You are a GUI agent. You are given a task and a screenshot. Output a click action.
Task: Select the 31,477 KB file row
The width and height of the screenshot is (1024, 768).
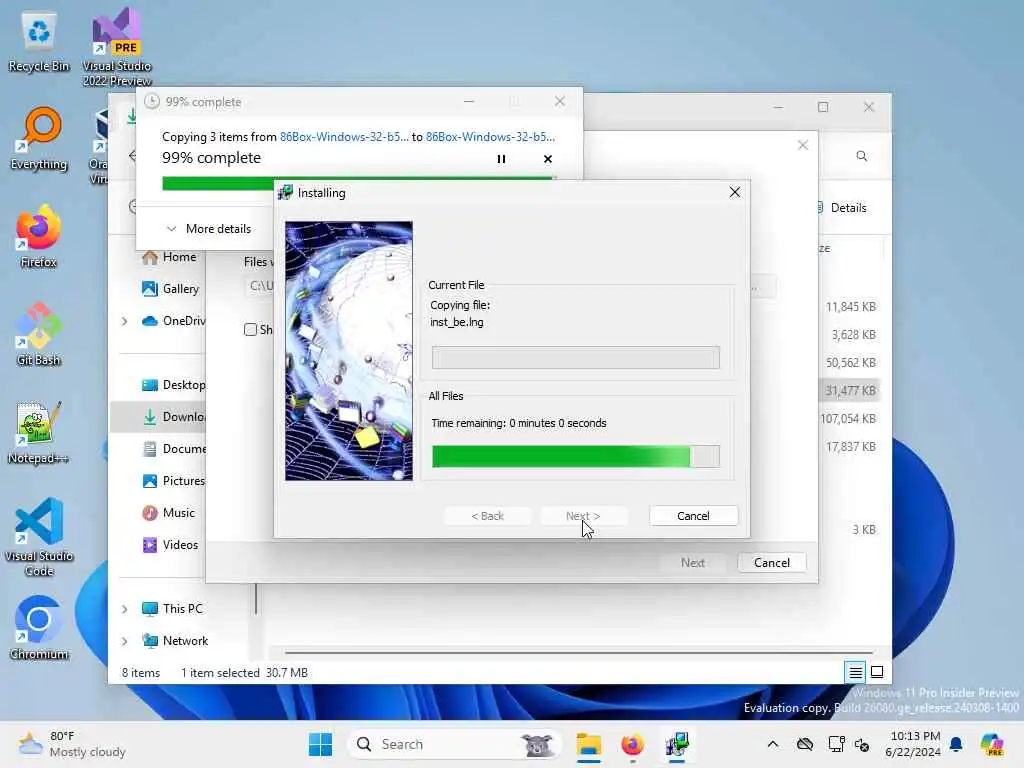click(849, 391)
